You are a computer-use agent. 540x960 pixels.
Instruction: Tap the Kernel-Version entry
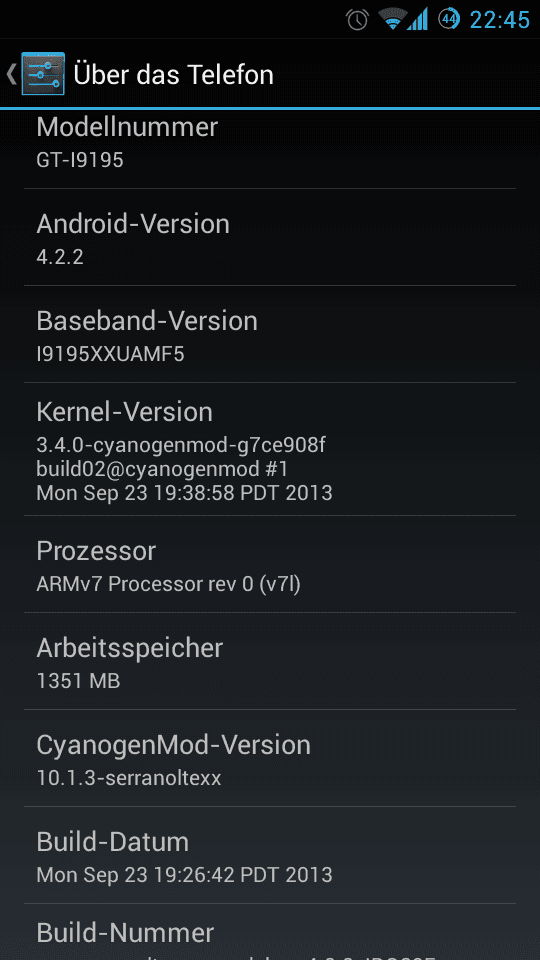tap(270, 449)
